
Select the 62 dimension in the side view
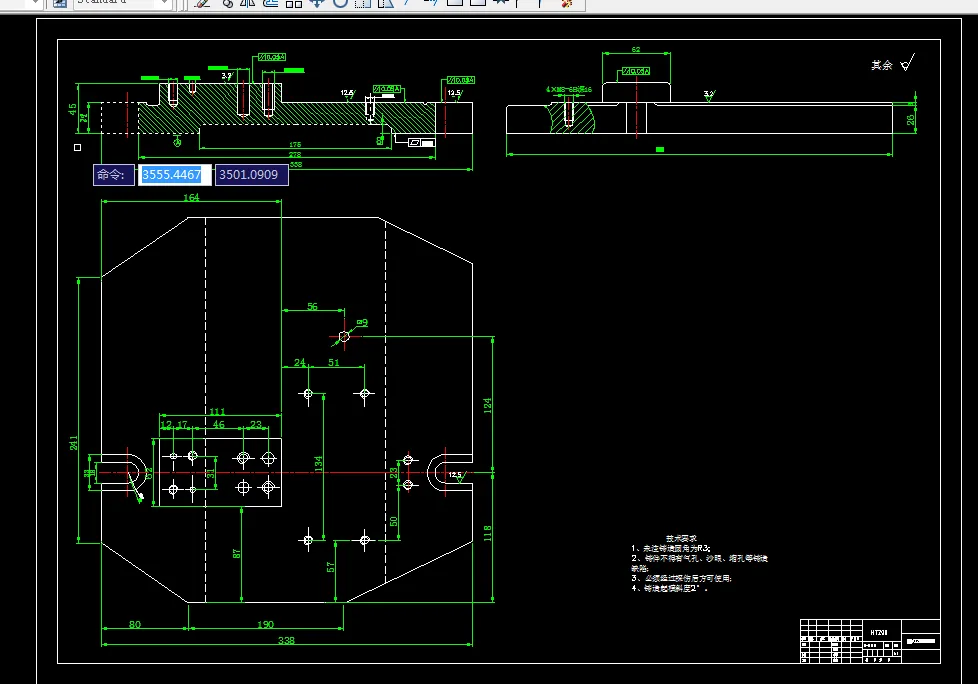(636, 49)
